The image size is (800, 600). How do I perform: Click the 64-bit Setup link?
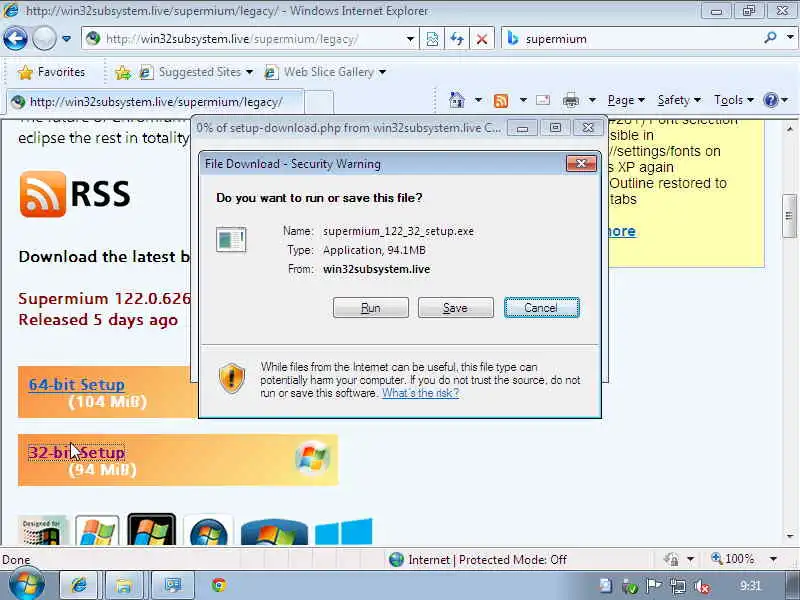coord(77,384)
